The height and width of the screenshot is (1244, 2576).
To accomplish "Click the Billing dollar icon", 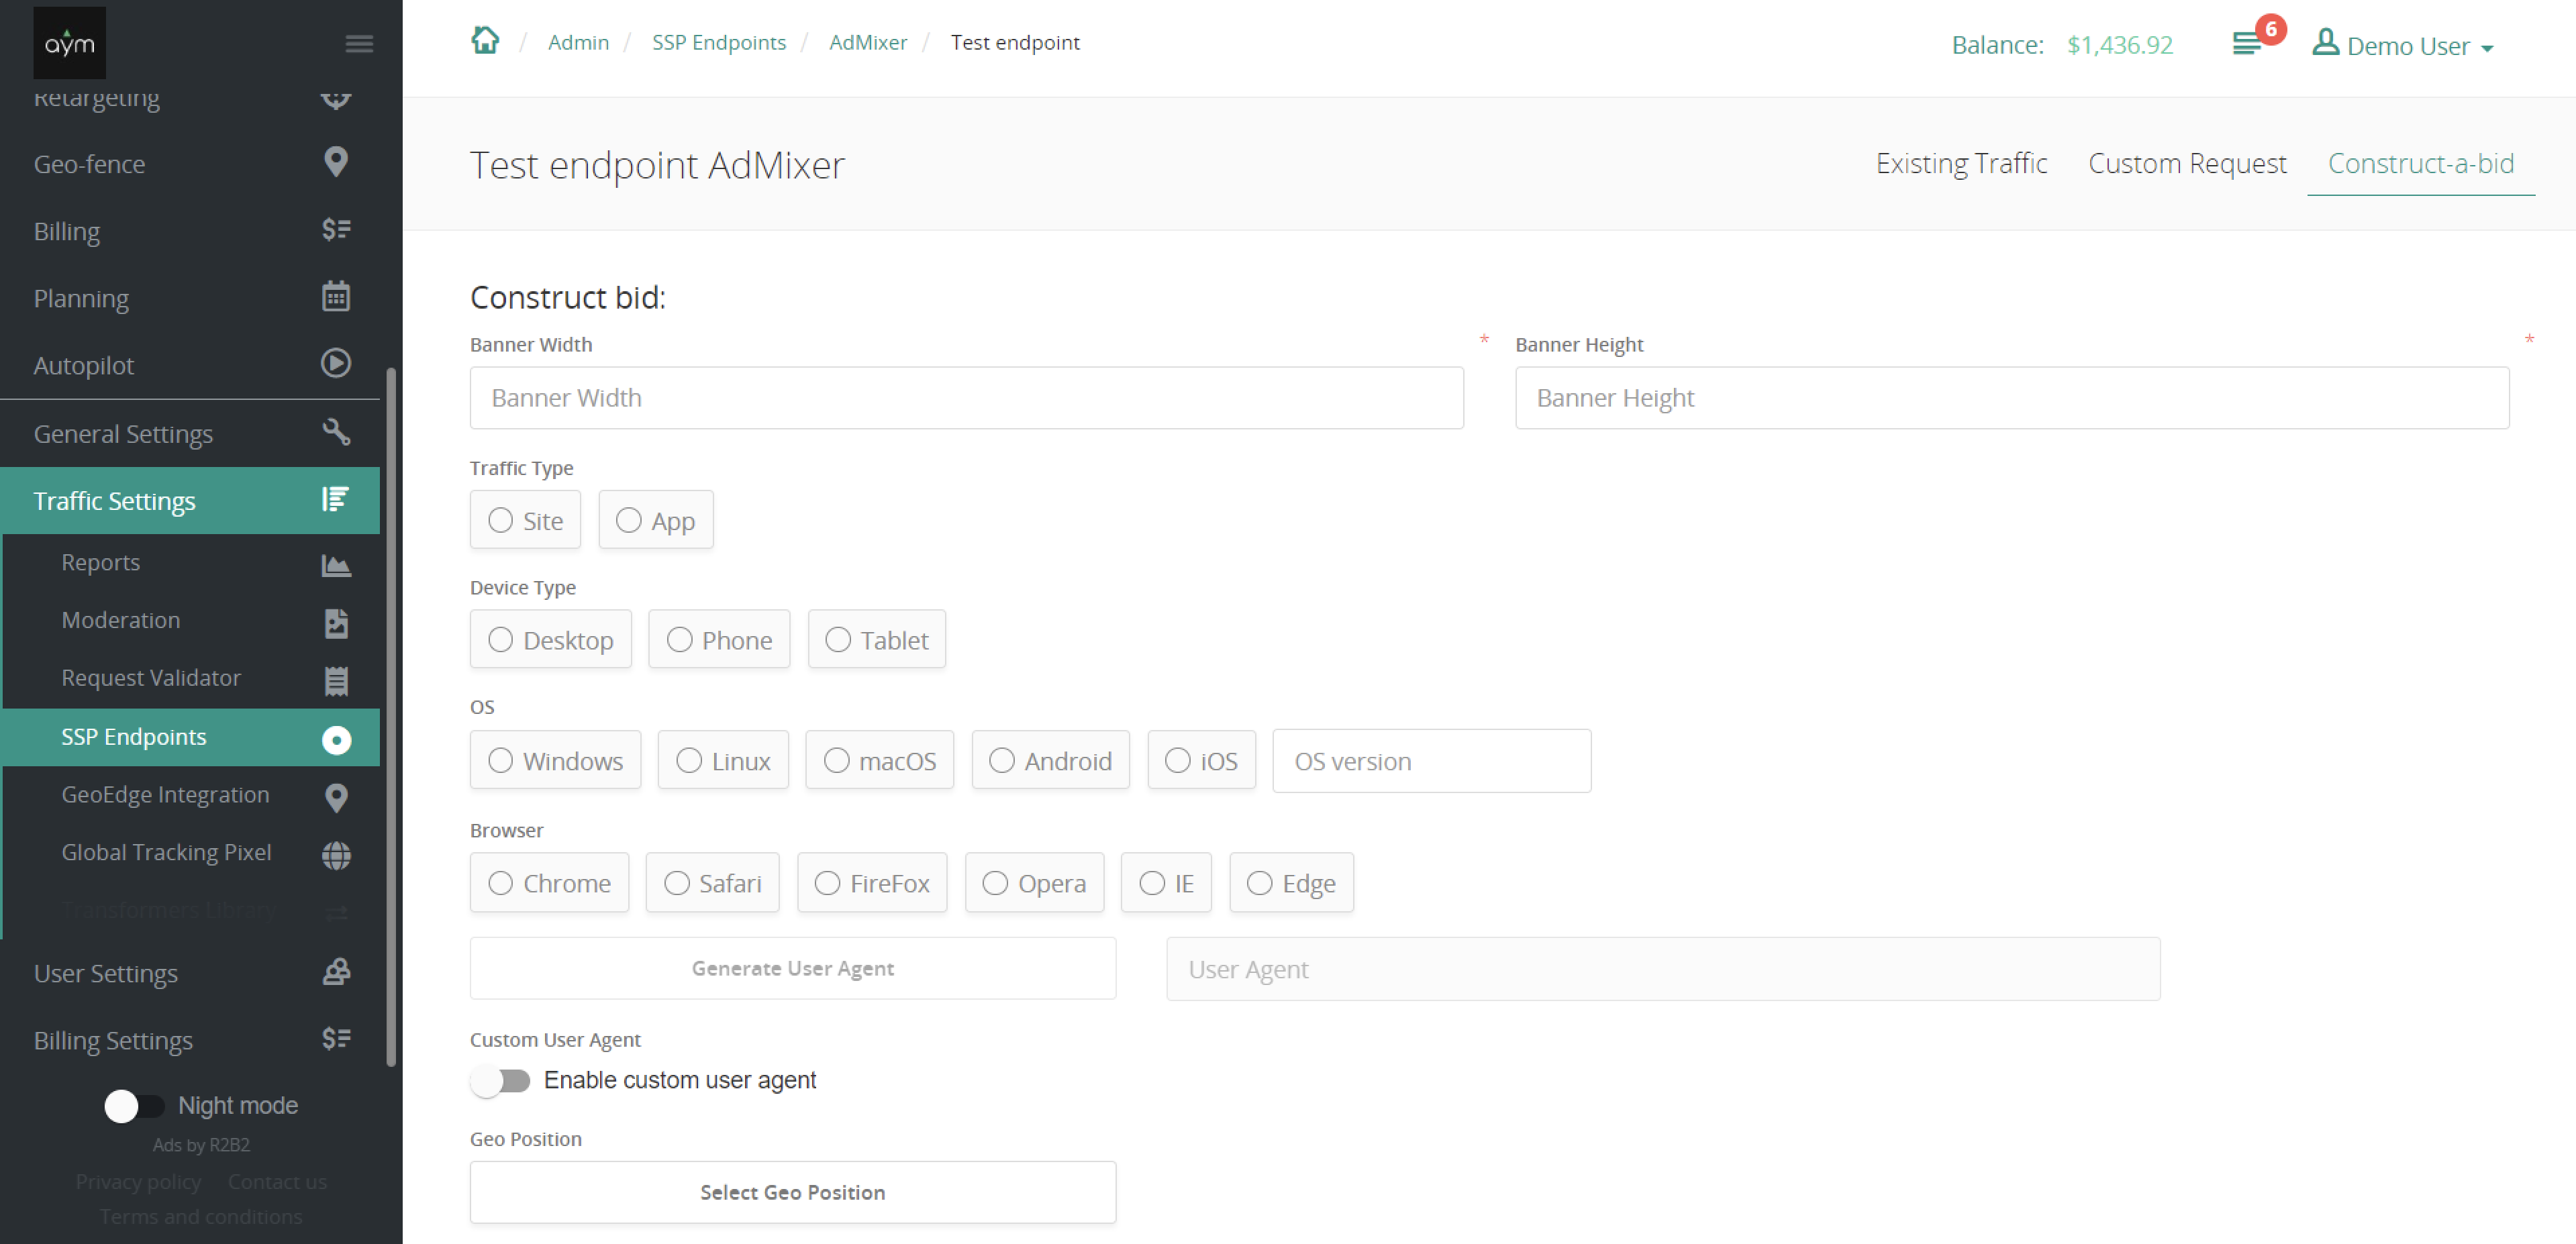I will click(336, 230).
